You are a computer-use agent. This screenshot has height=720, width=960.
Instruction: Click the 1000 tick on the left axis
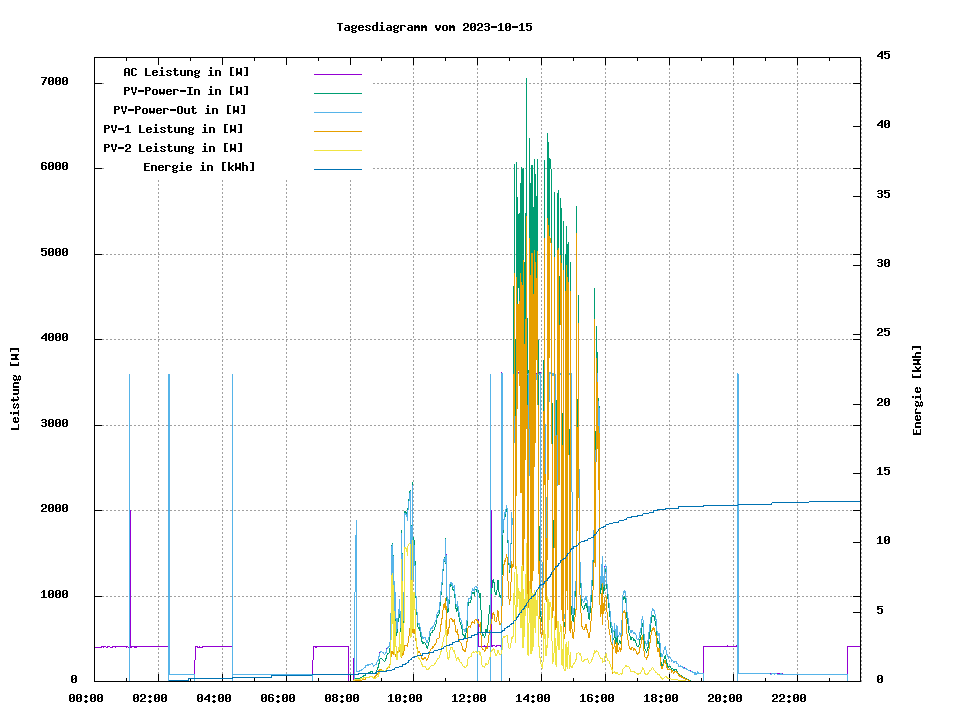[x=54, y=596]
